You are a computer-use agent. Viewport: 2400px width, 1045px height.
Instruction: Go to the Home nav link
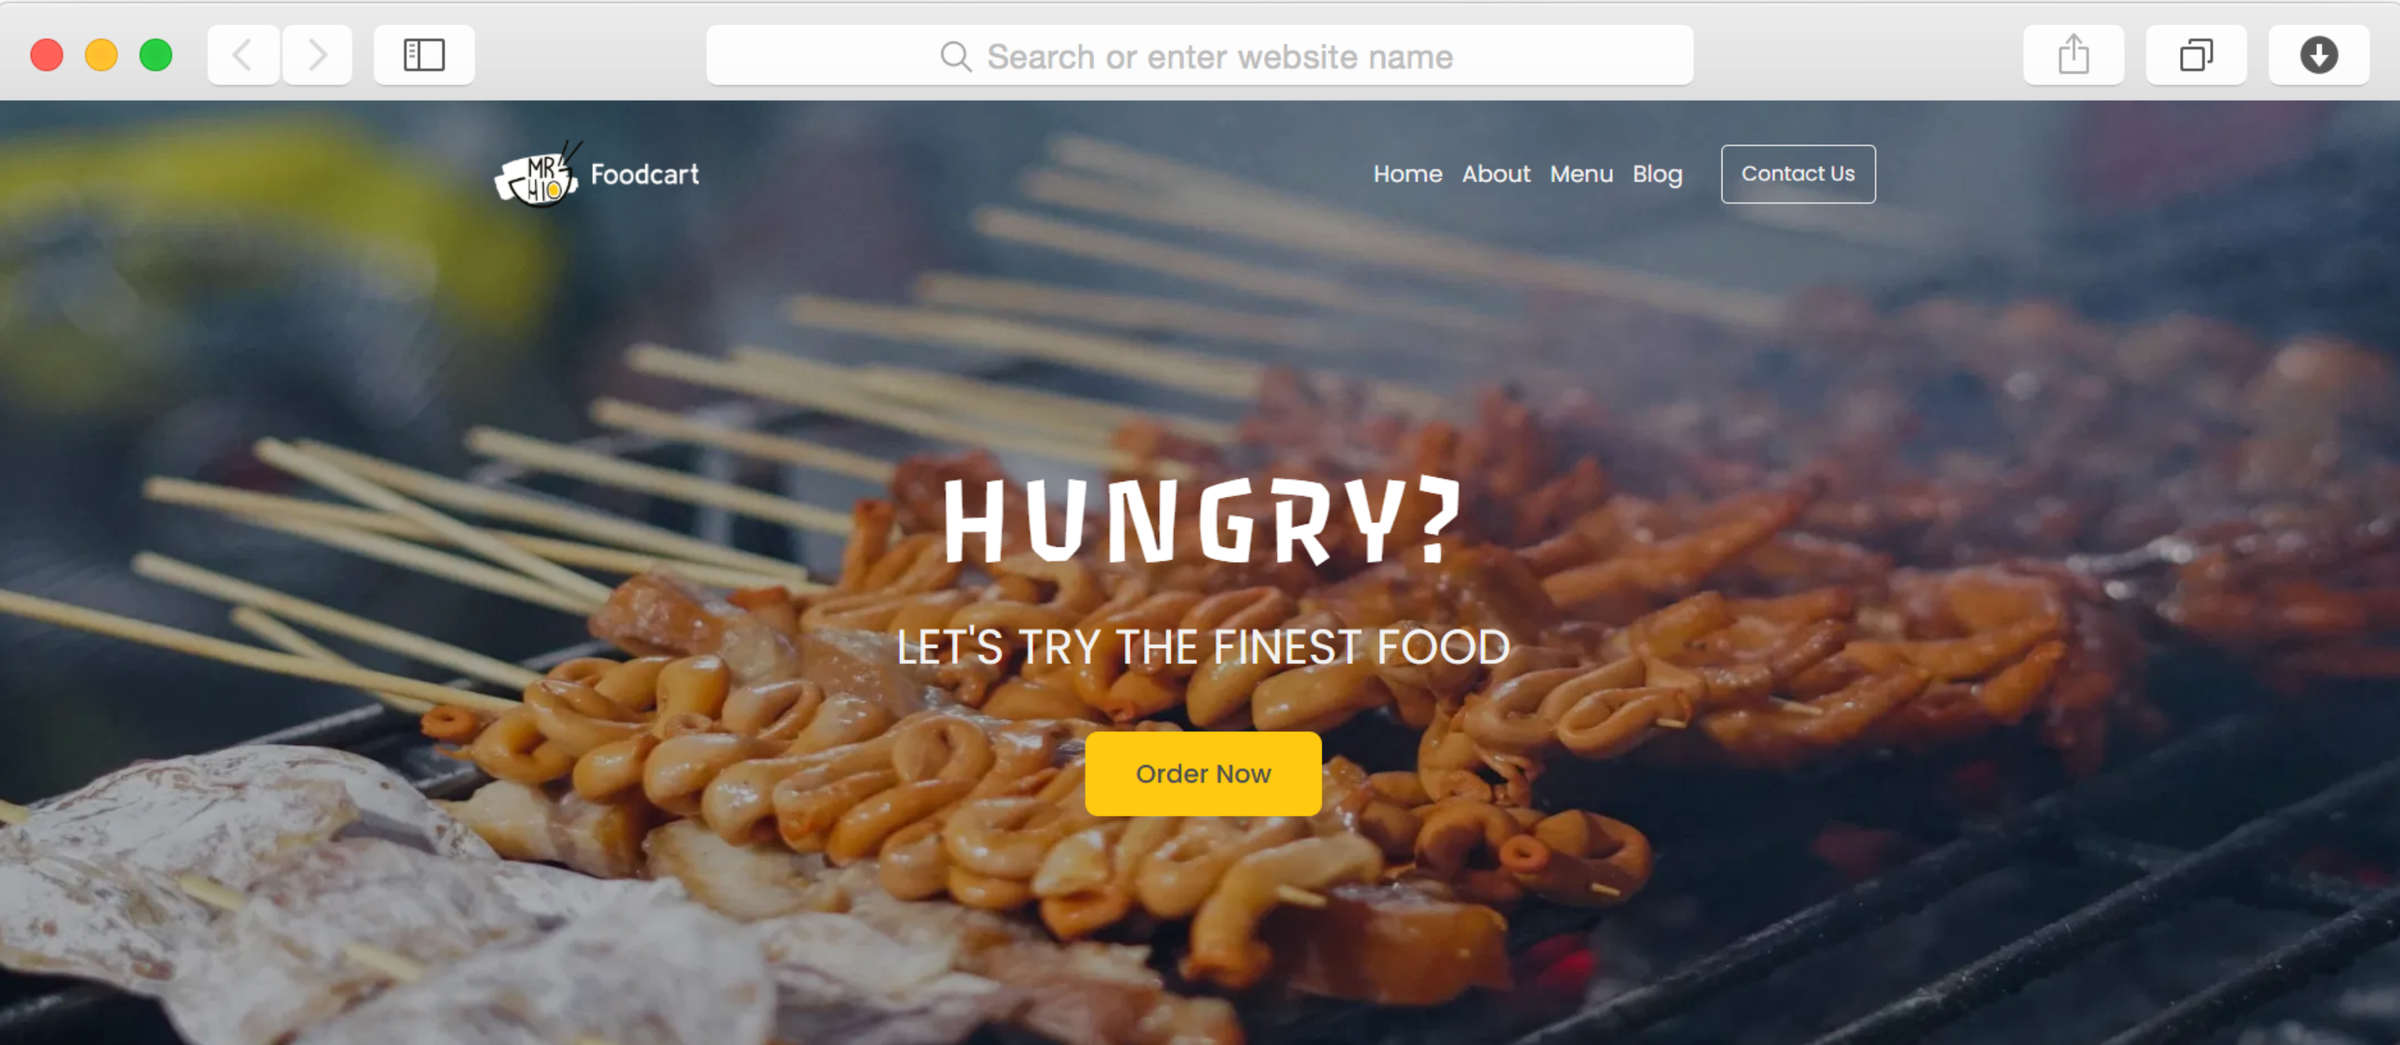coord(1407,174)
